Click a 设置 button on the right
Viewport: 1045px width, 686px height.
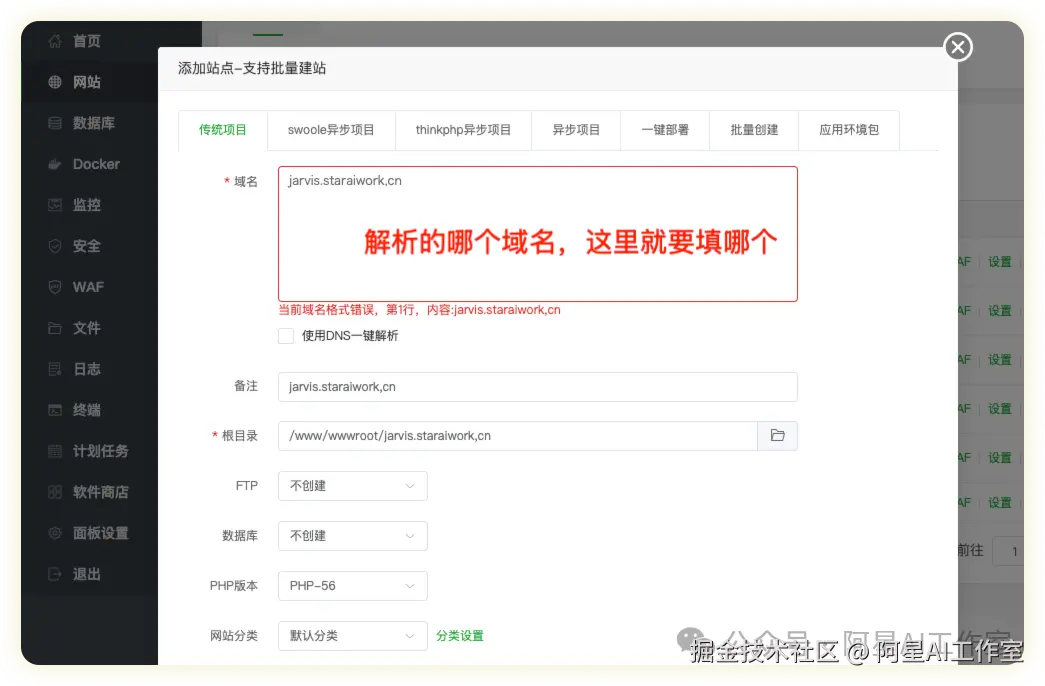point(1000,261)
